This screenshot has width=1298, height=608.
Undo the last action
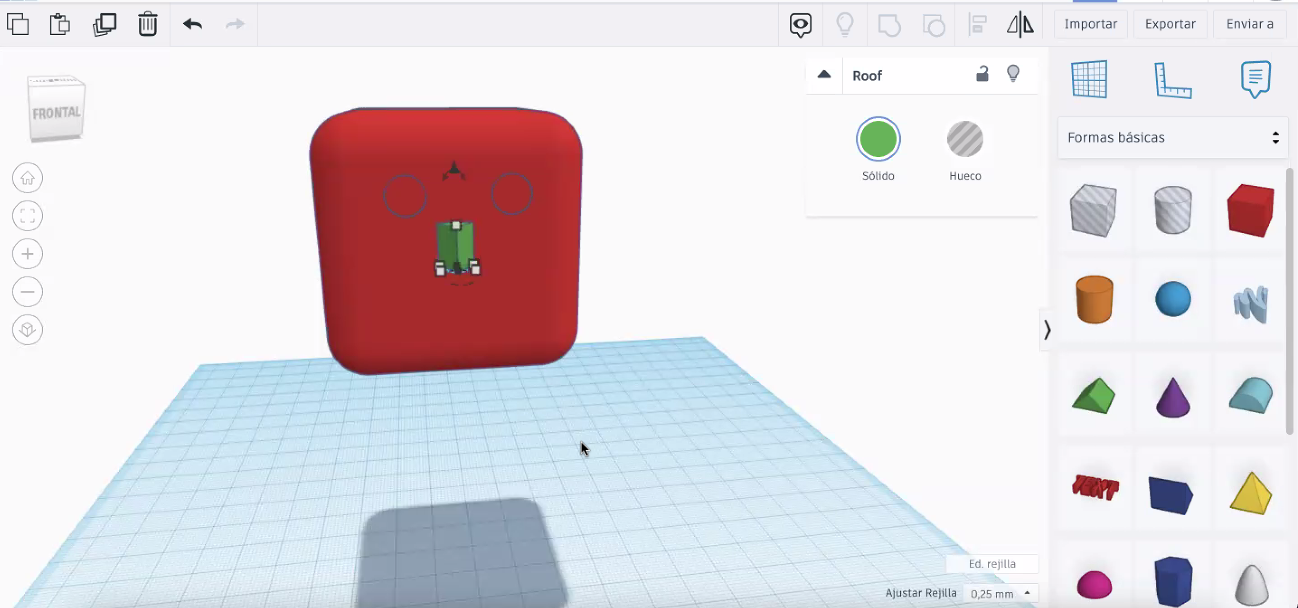(x=192, y=24)
